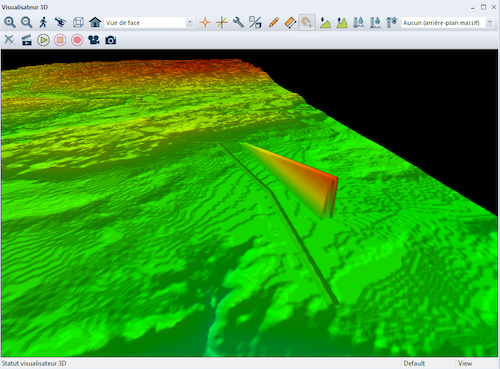This screenshot has width=500, height=369.
Task: Minimize the Visualisateur 3D window
Action: pos(473,7)
